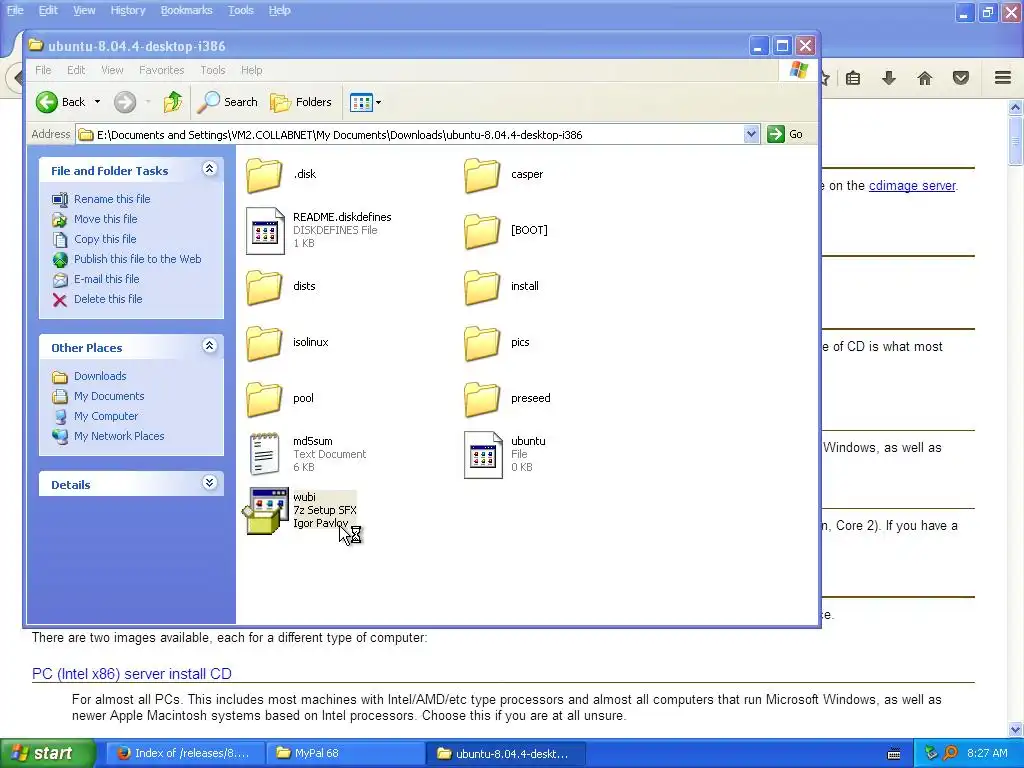
Task: Collapse the File and Folder Tasks panel
Action: pyautogui.click(x=209, y=169)
